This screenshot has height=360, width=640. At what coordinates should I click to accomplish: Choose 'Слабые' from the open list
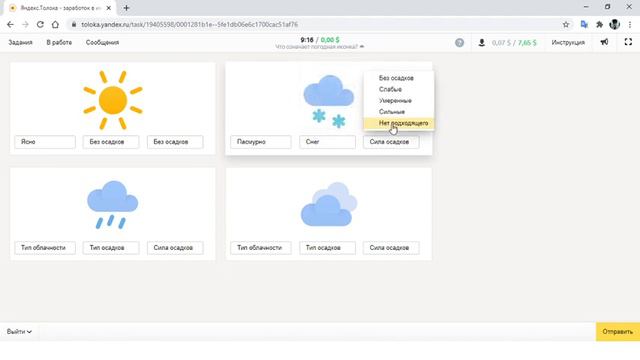pyautogui.click(x=399, y=89)
